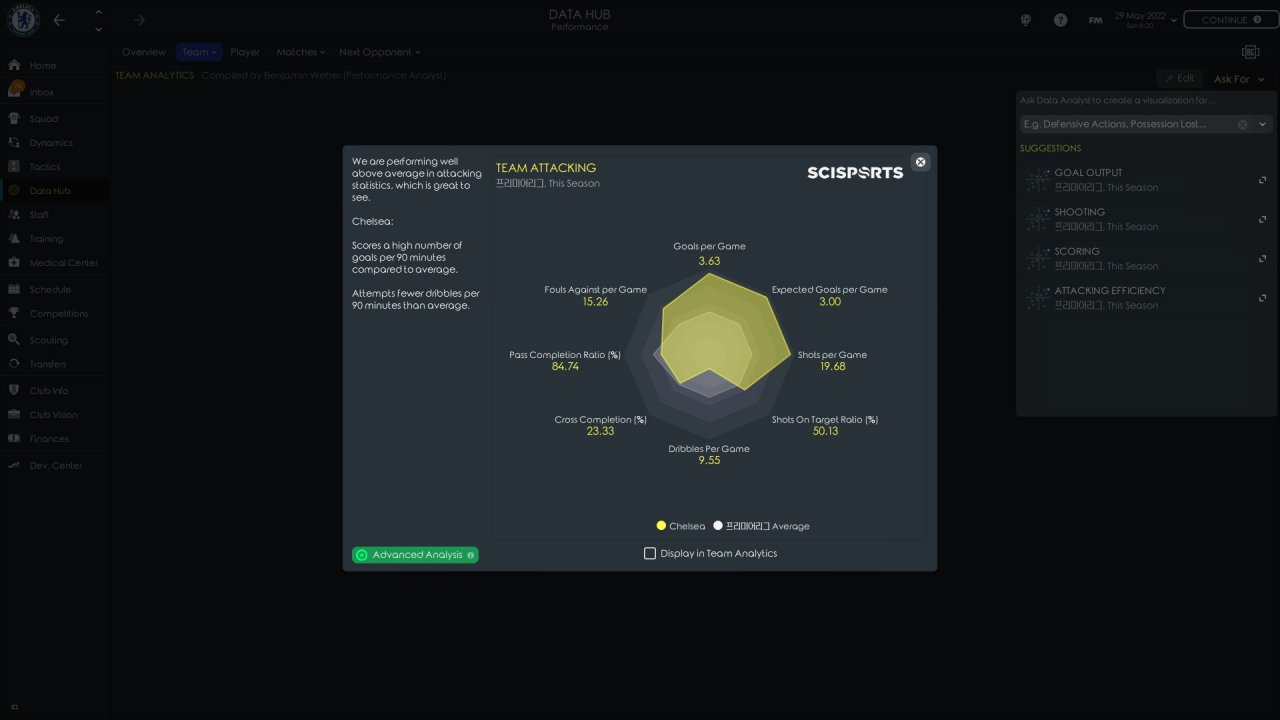Click the Fouls Against per Game value 15.26
1280x720 pixels.
[595, 302]
